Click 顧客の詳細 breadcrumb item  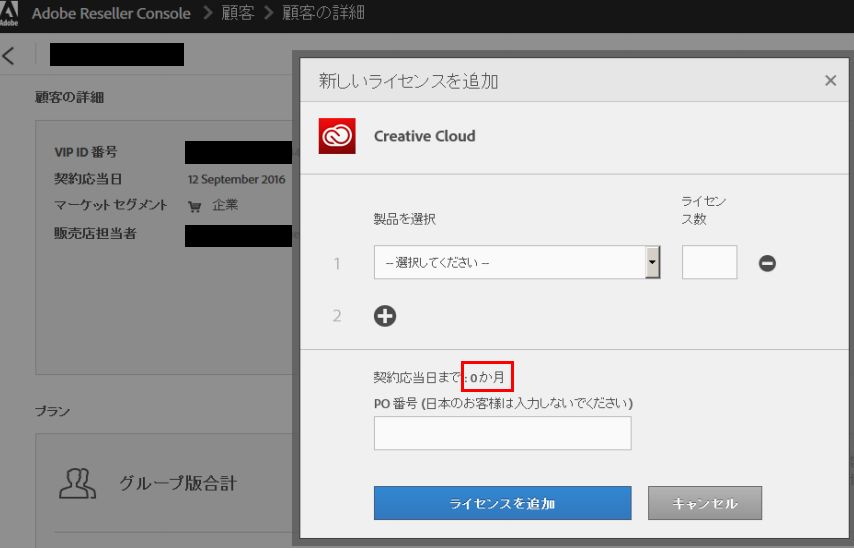point(323,13)
